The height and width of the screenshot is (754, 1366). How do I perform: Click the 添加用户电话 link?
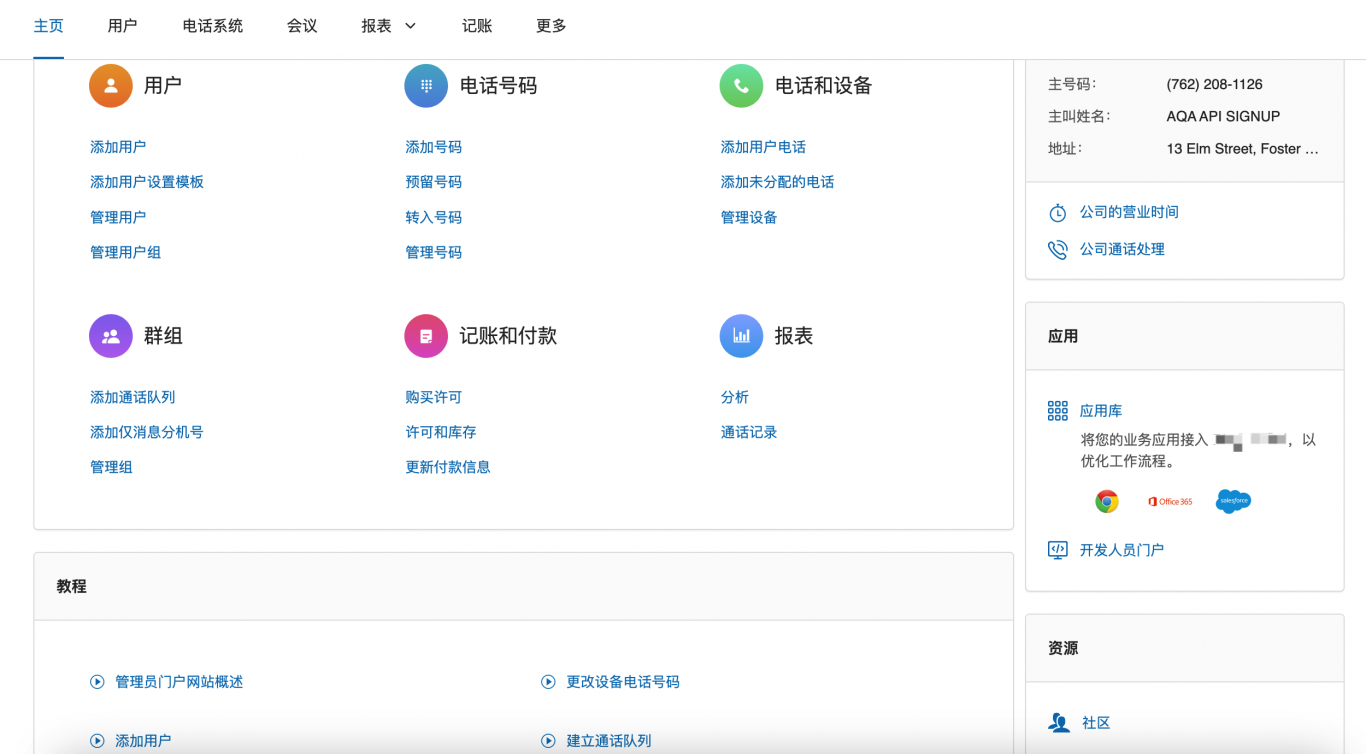(763, 147)
